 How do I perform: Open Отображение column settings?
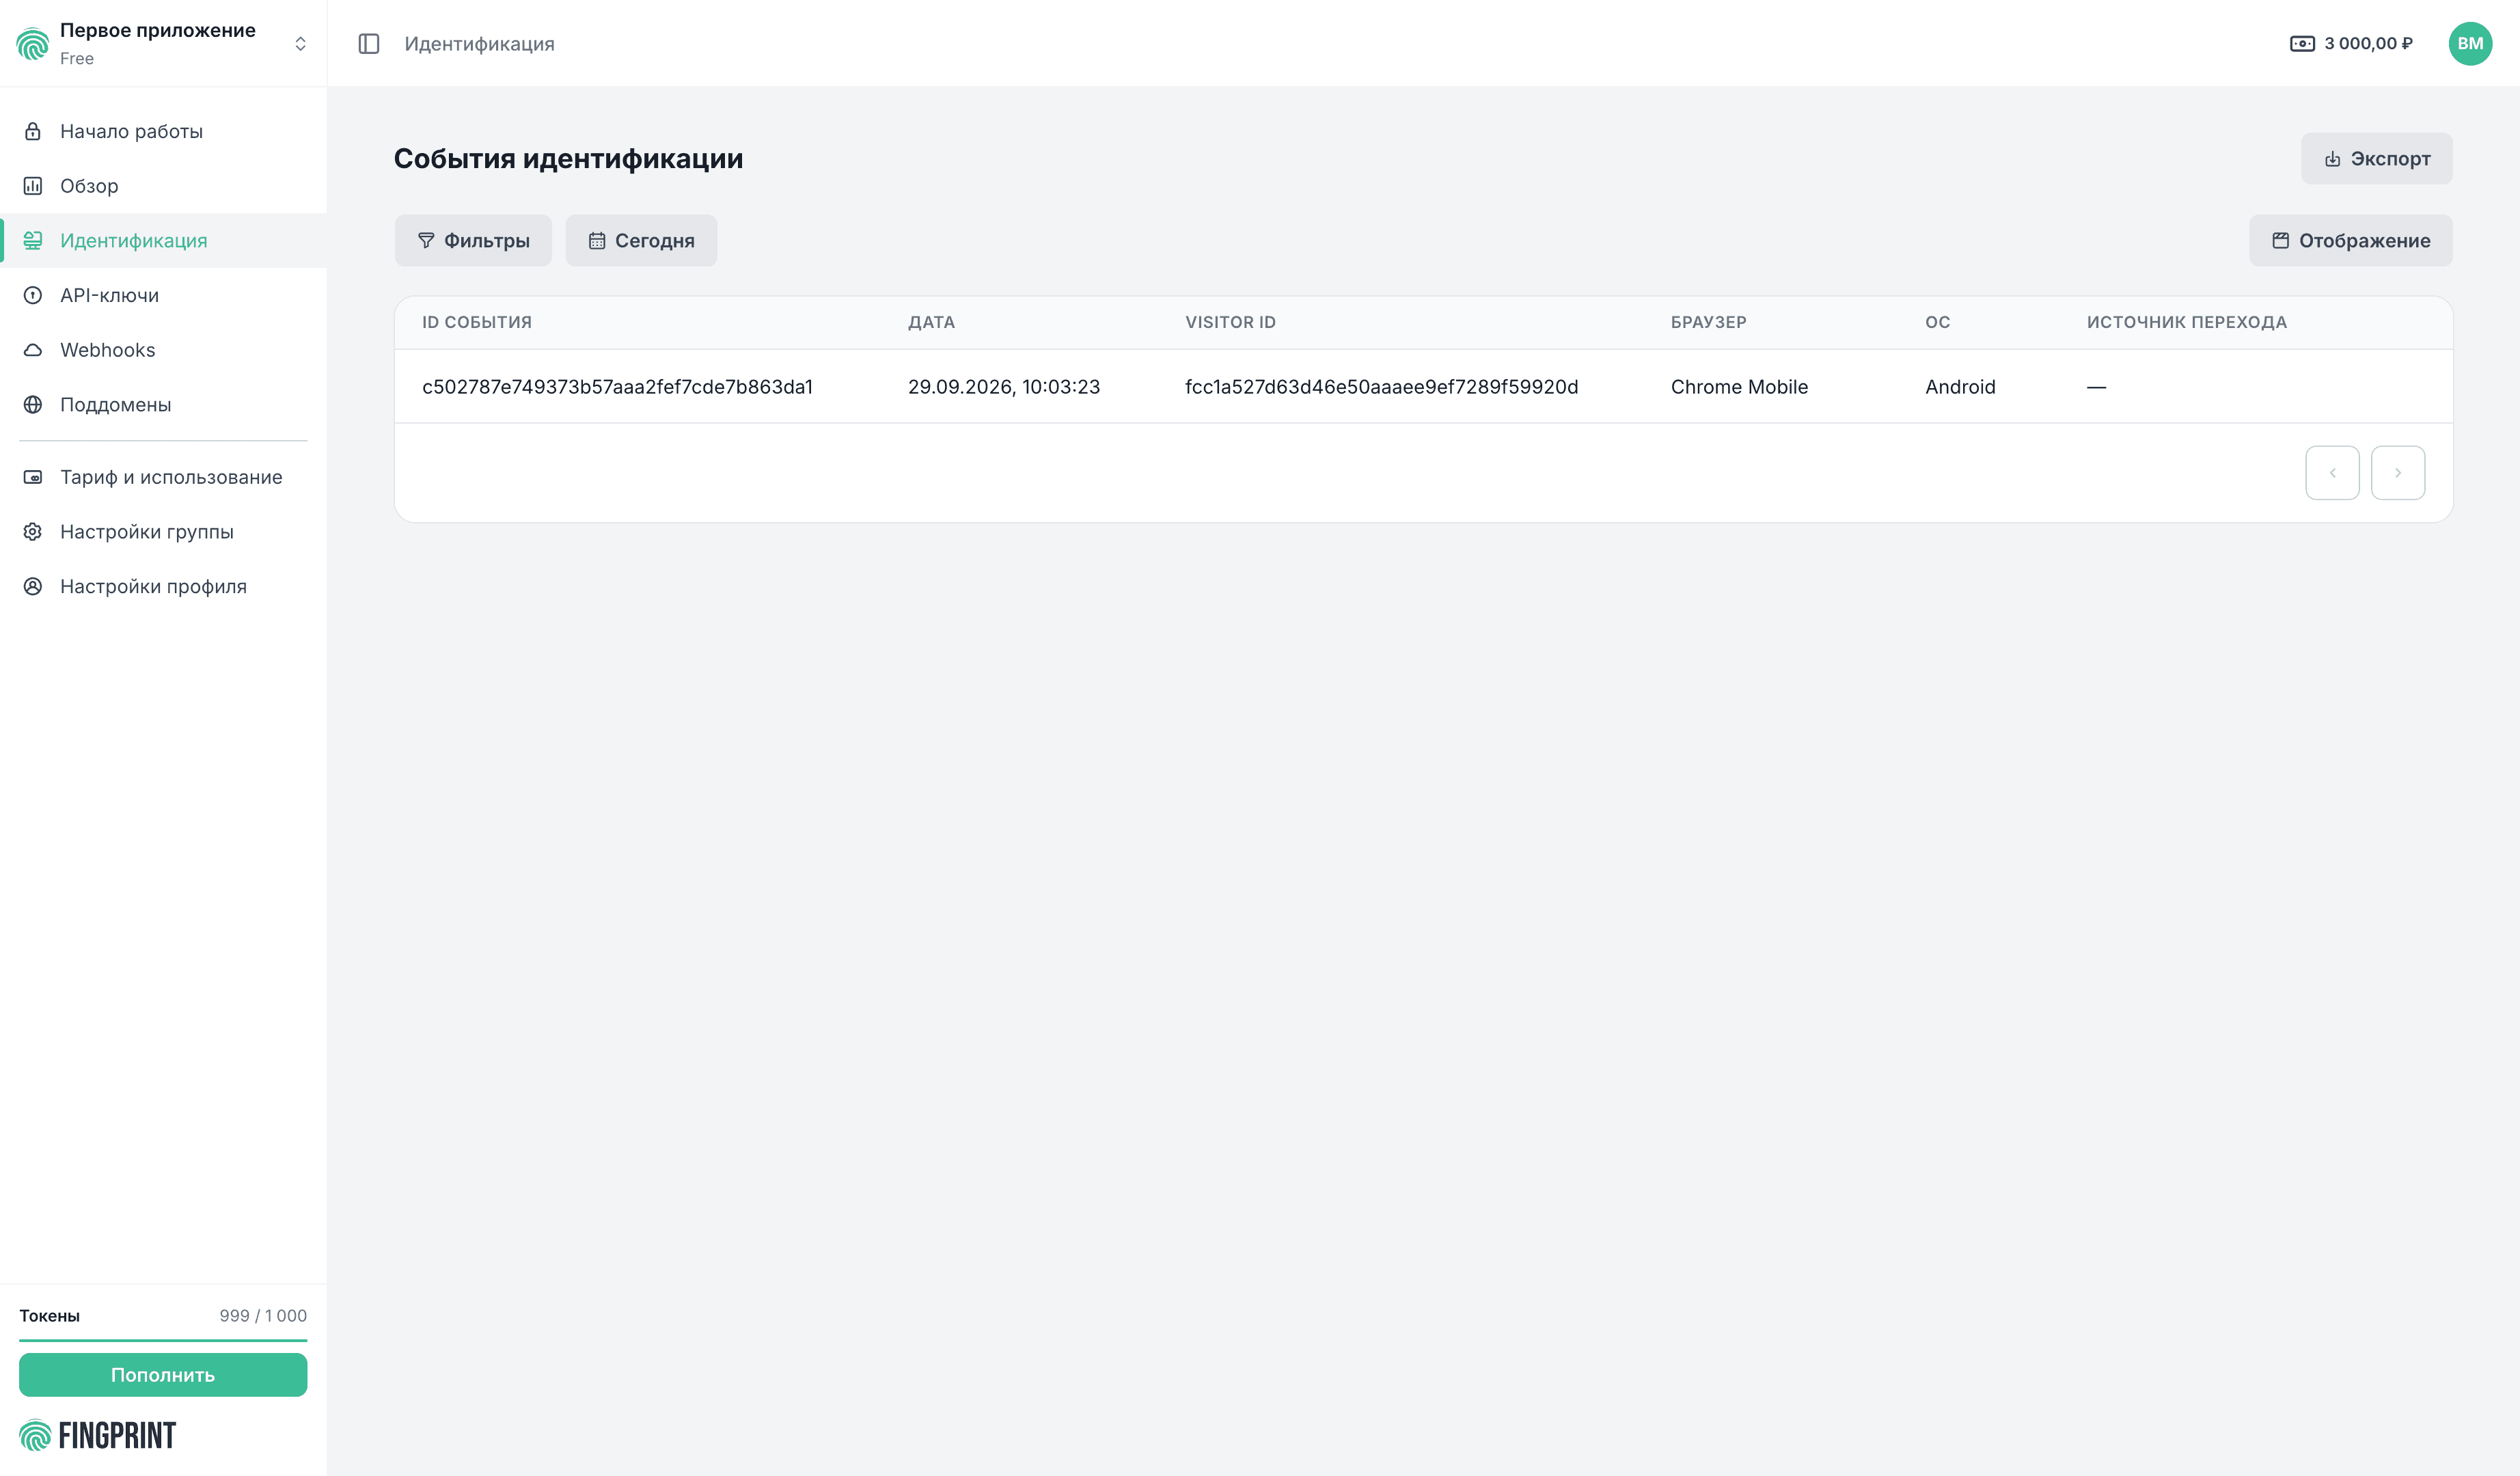point(2350,241)
